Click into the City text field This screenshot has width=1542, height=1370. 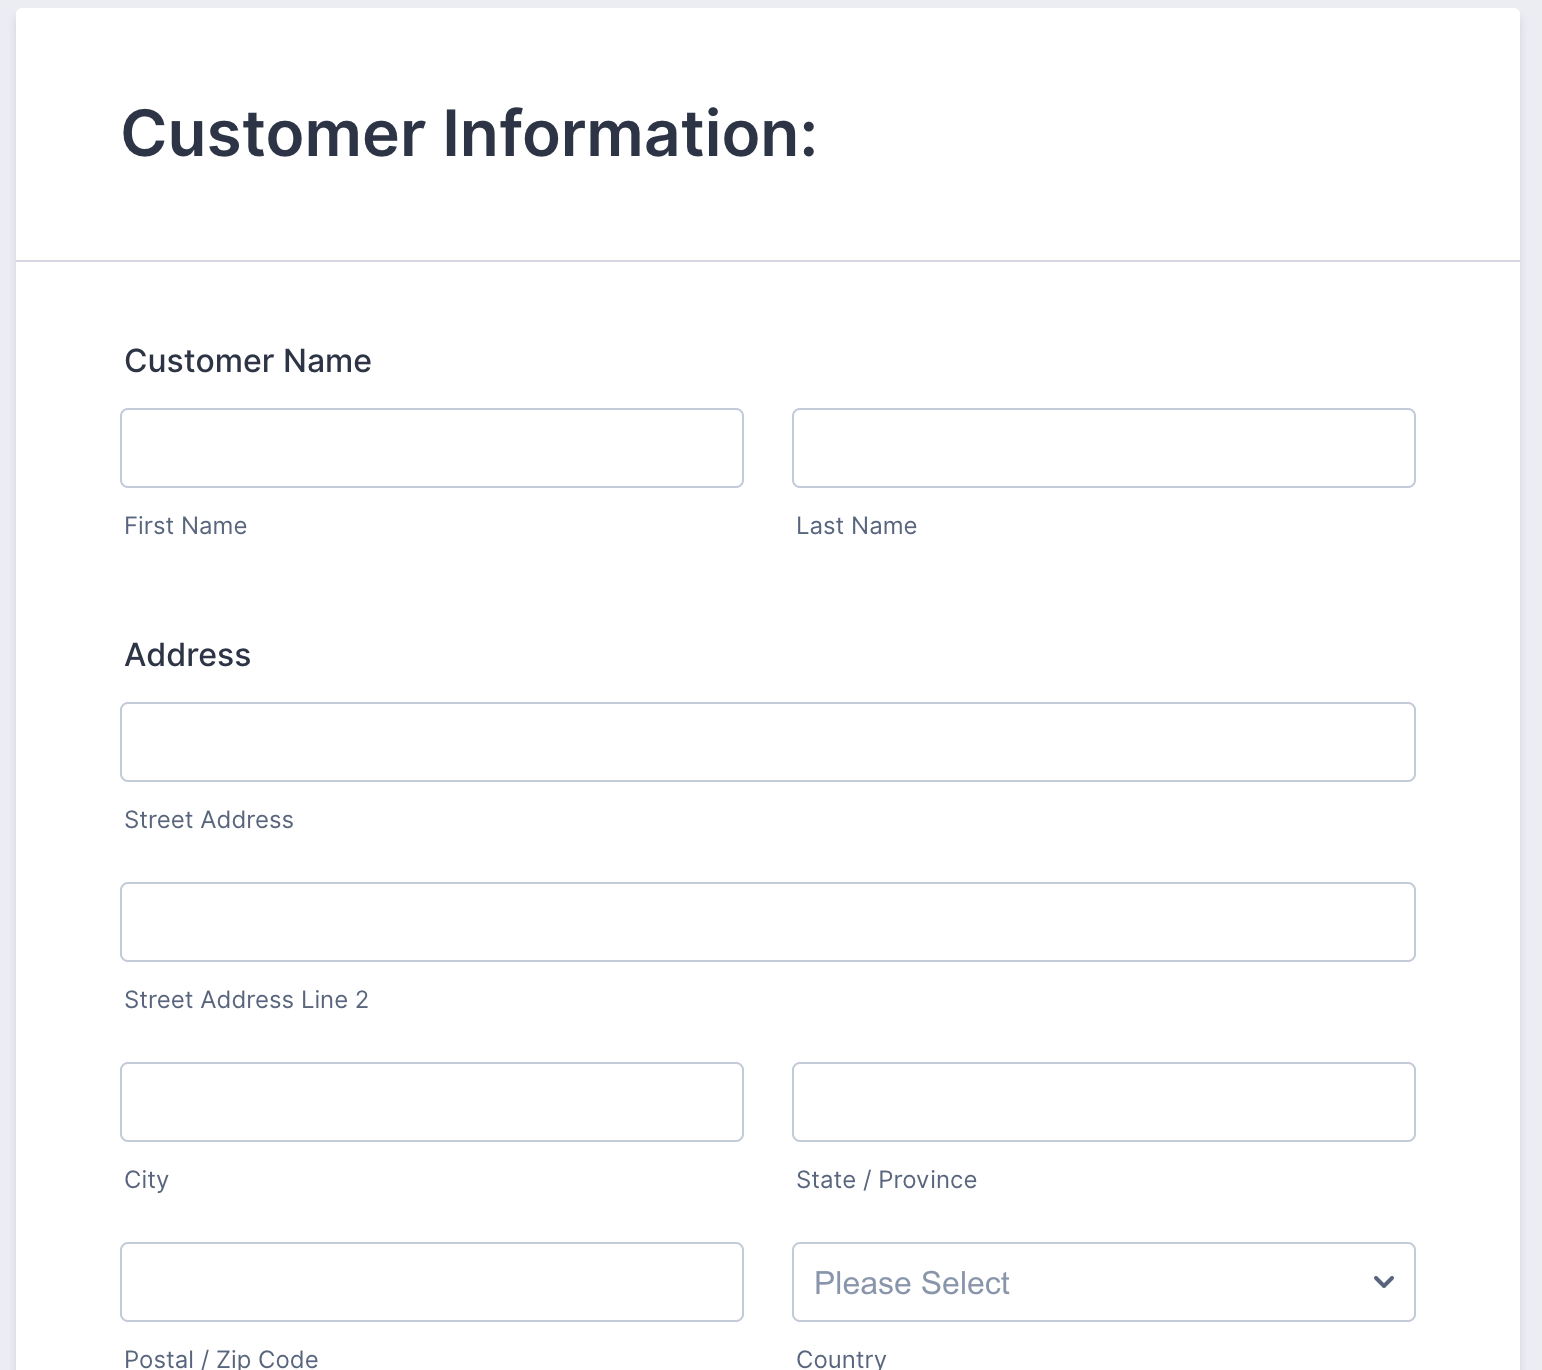[x=431, y=1102]
